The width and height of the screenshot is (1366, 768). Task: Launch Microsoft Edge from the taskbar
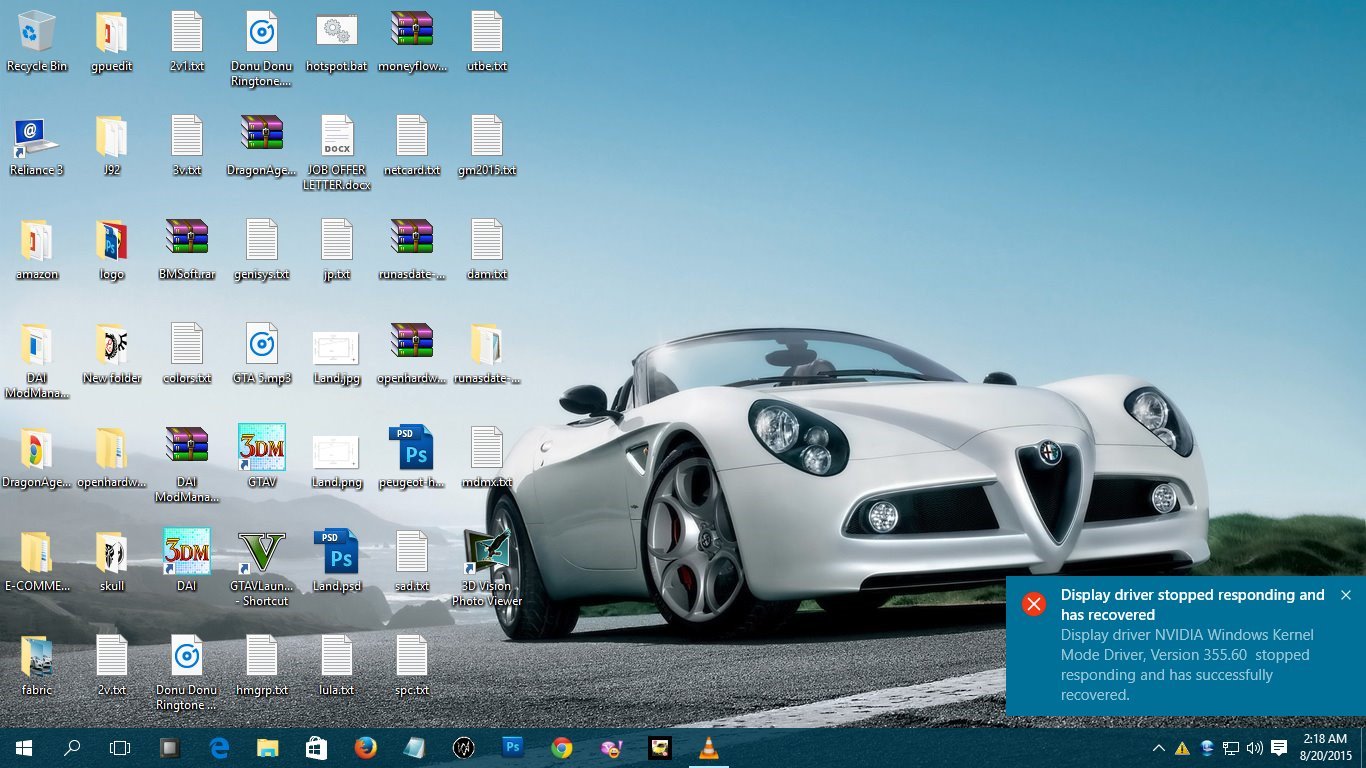pos(219,748)
